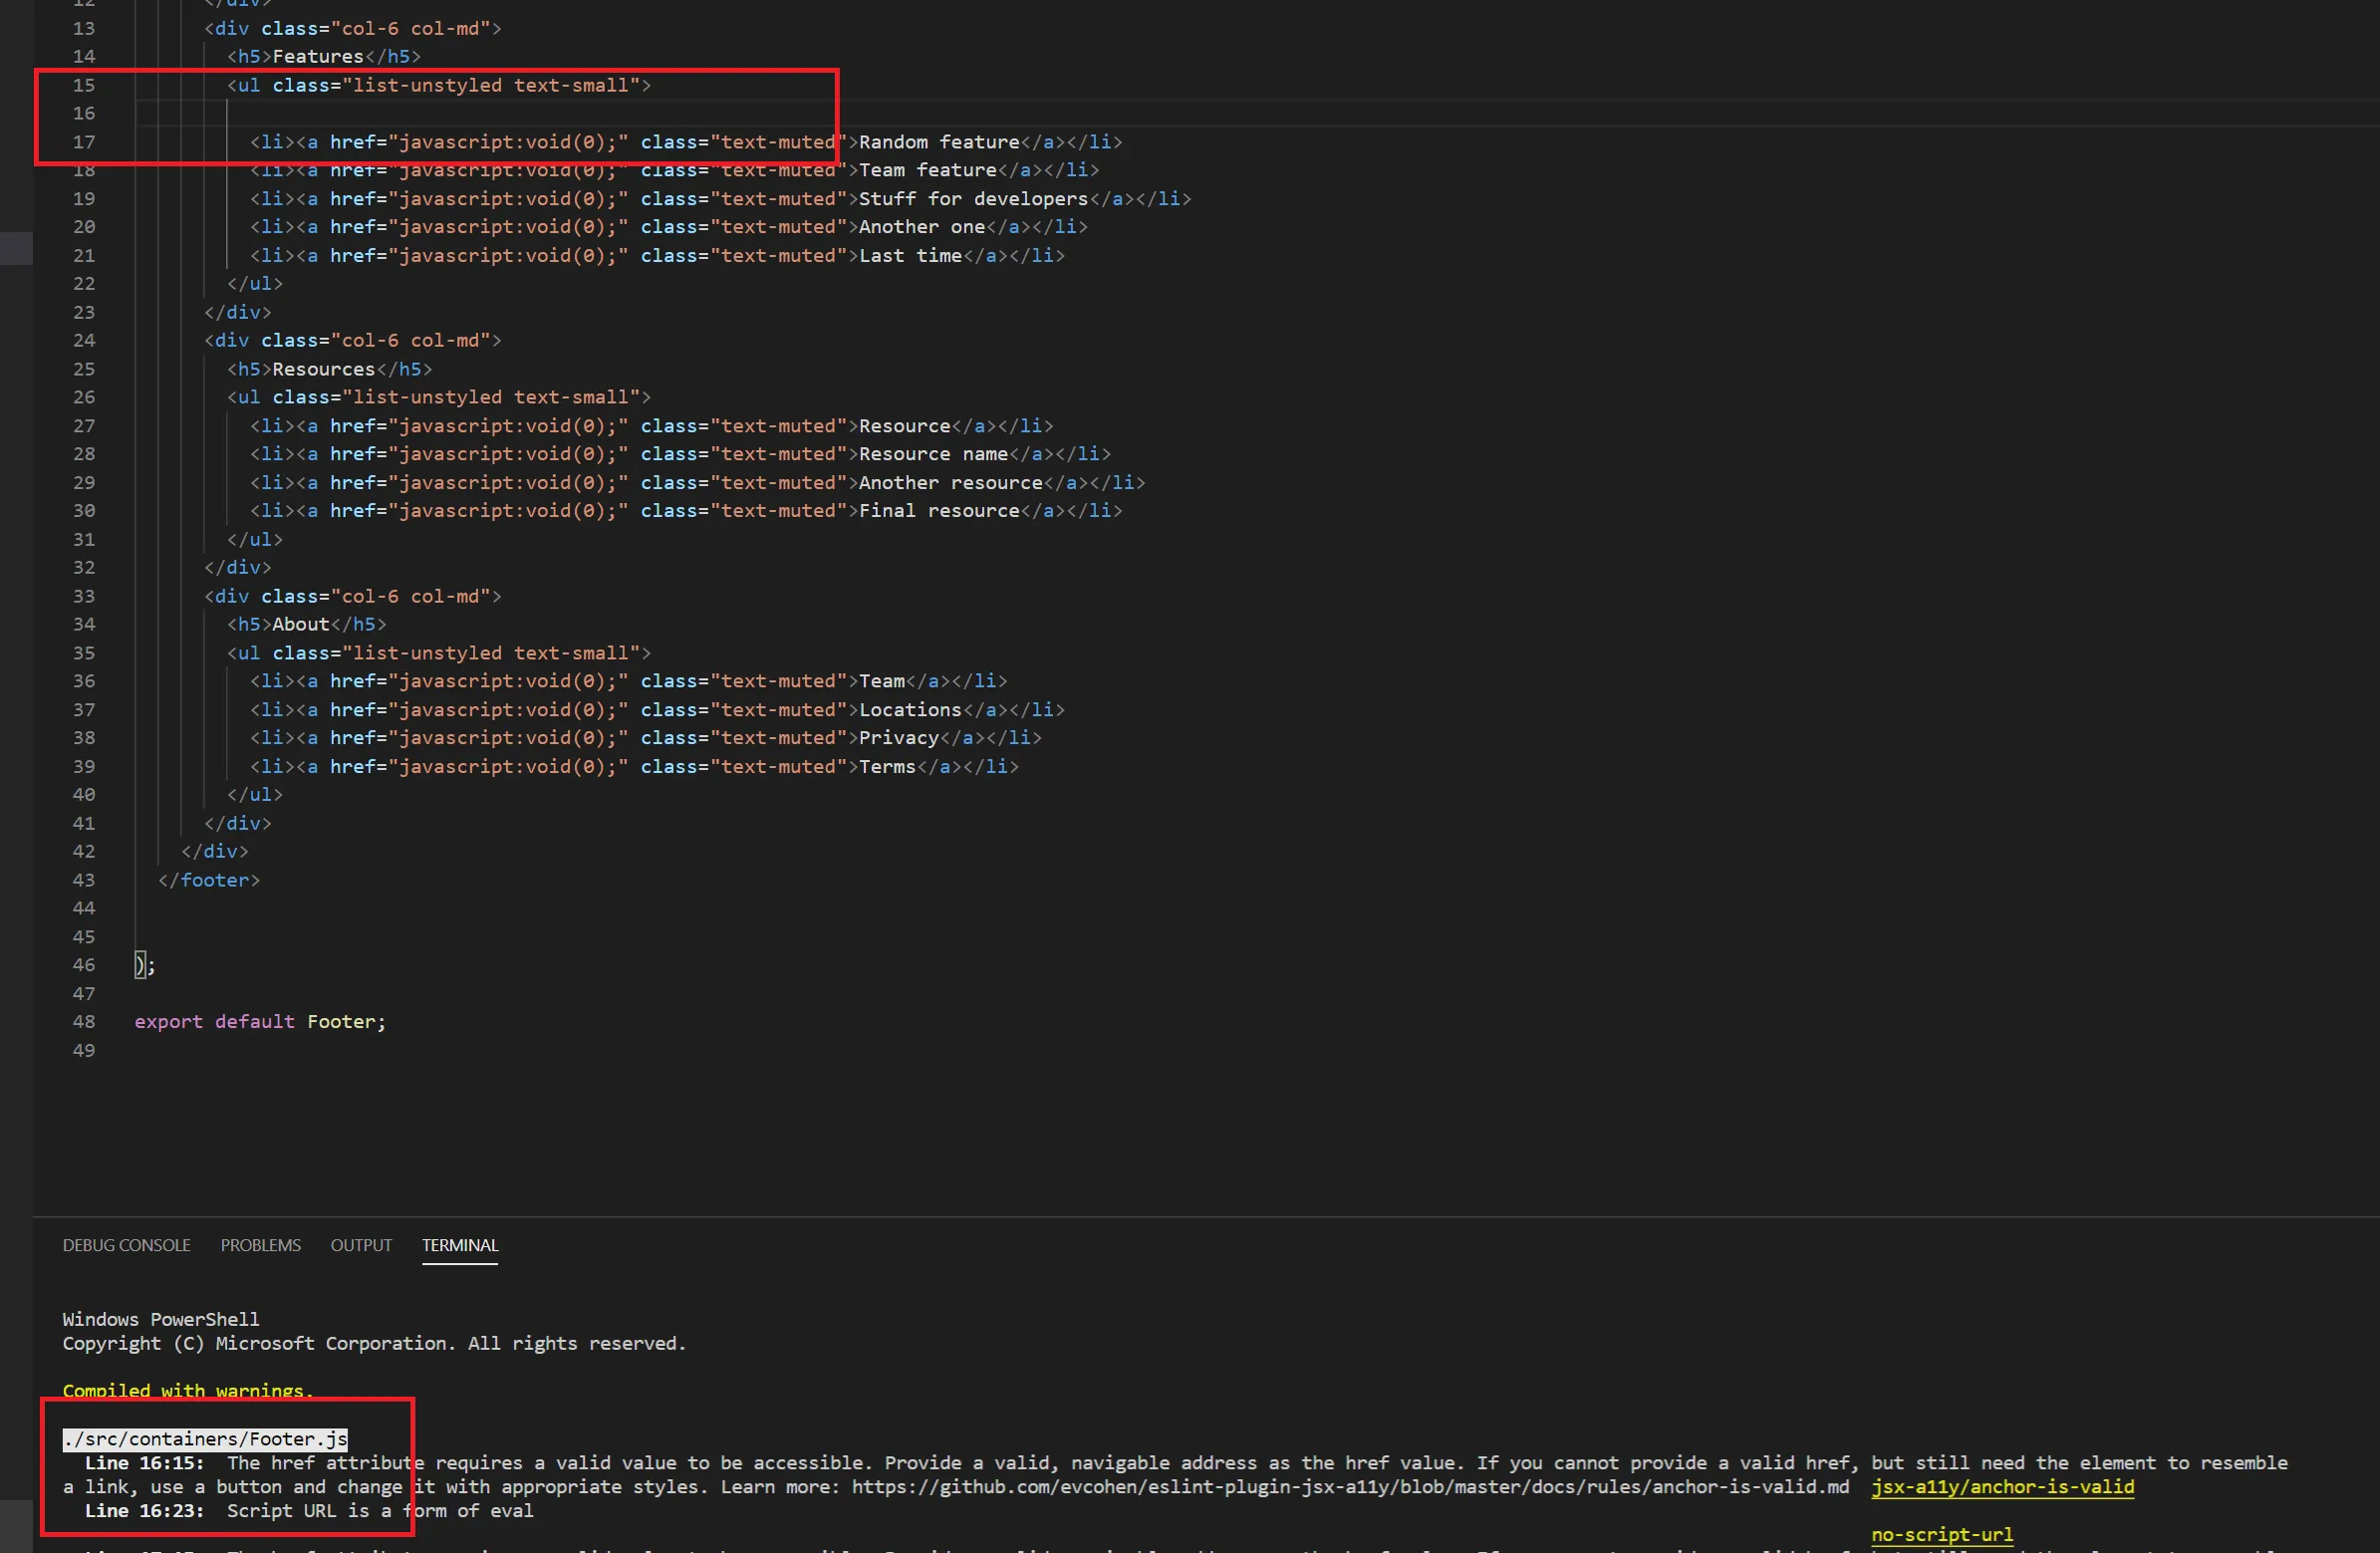Open the PROBLEMS panel tab
This screenshot has width=2380, height=1553.
(x=260, y=1245)
